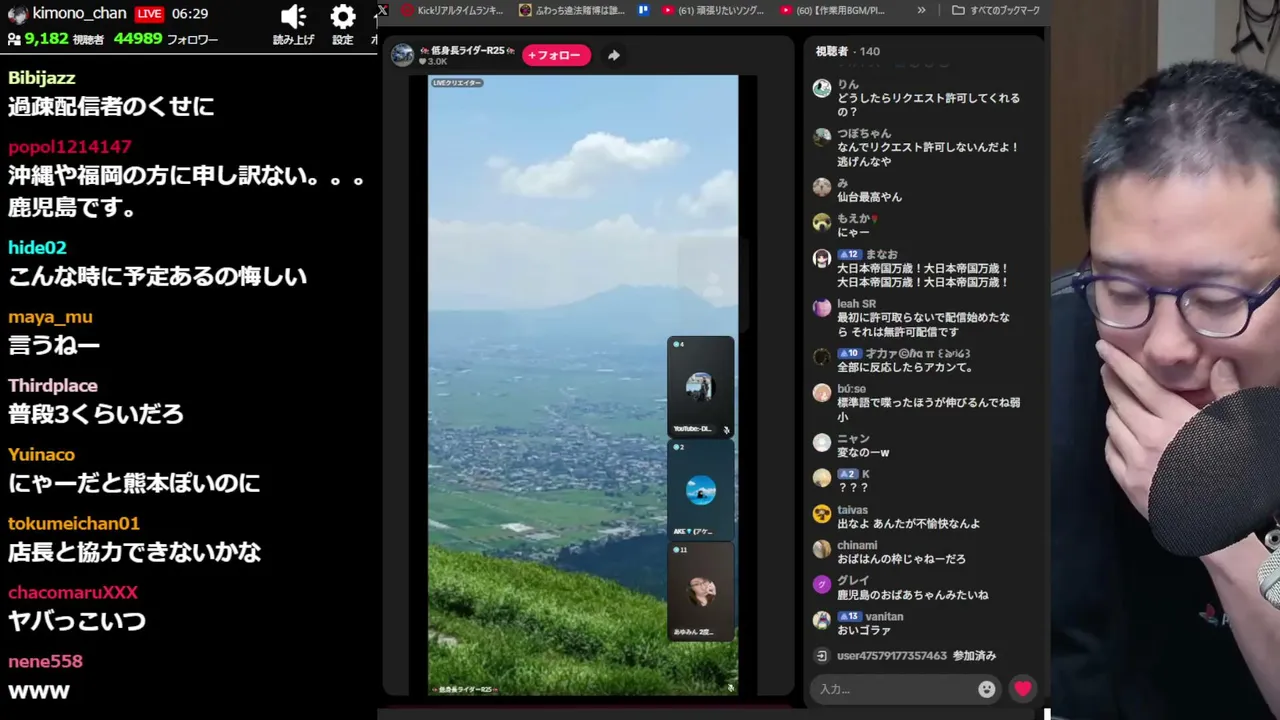The width and height of the screenshot is (1280, 720).
Task: Click username maya_mu in left chat
Action: click(x=50, y=317)
